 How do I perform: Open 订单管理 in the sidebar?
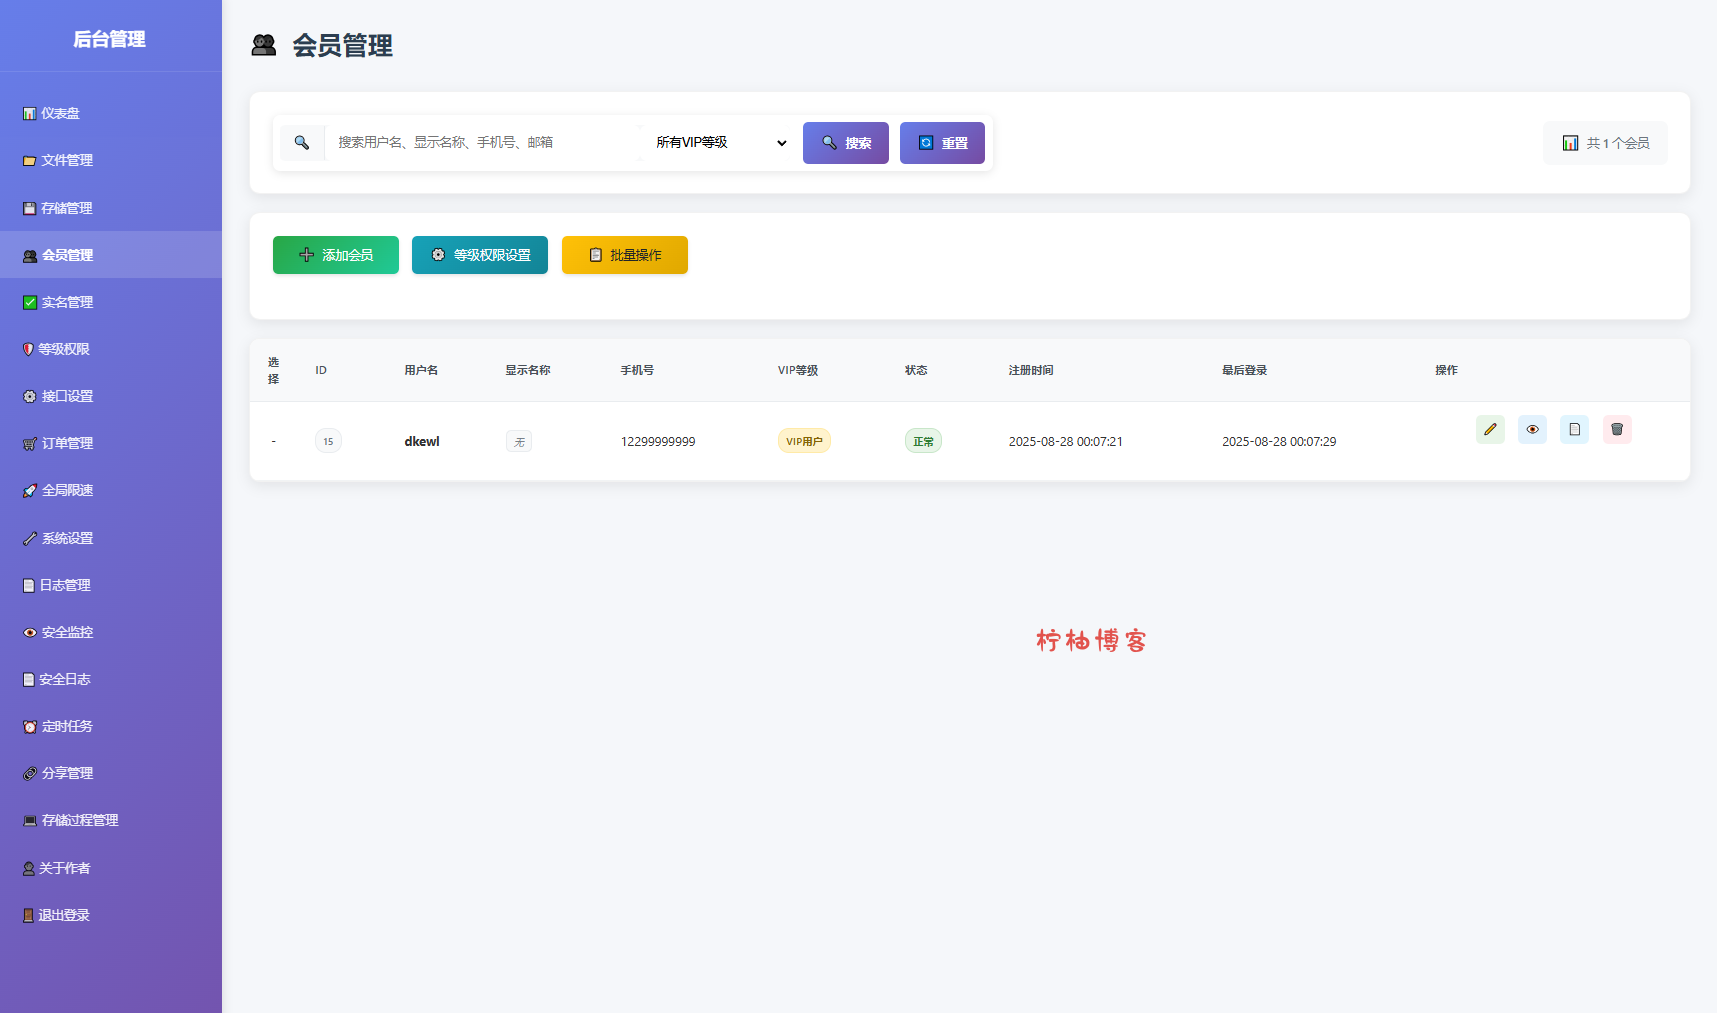point(66,444)
